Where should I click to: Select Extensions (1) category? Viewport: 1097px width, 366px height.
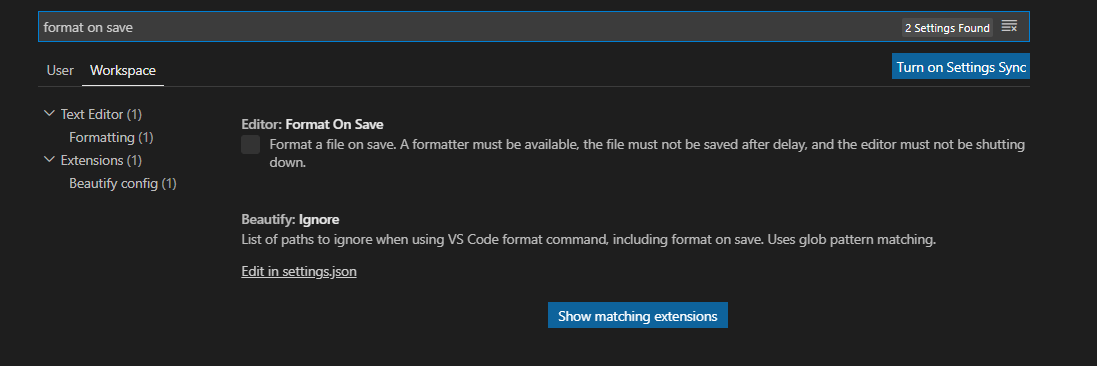[101, 160]
